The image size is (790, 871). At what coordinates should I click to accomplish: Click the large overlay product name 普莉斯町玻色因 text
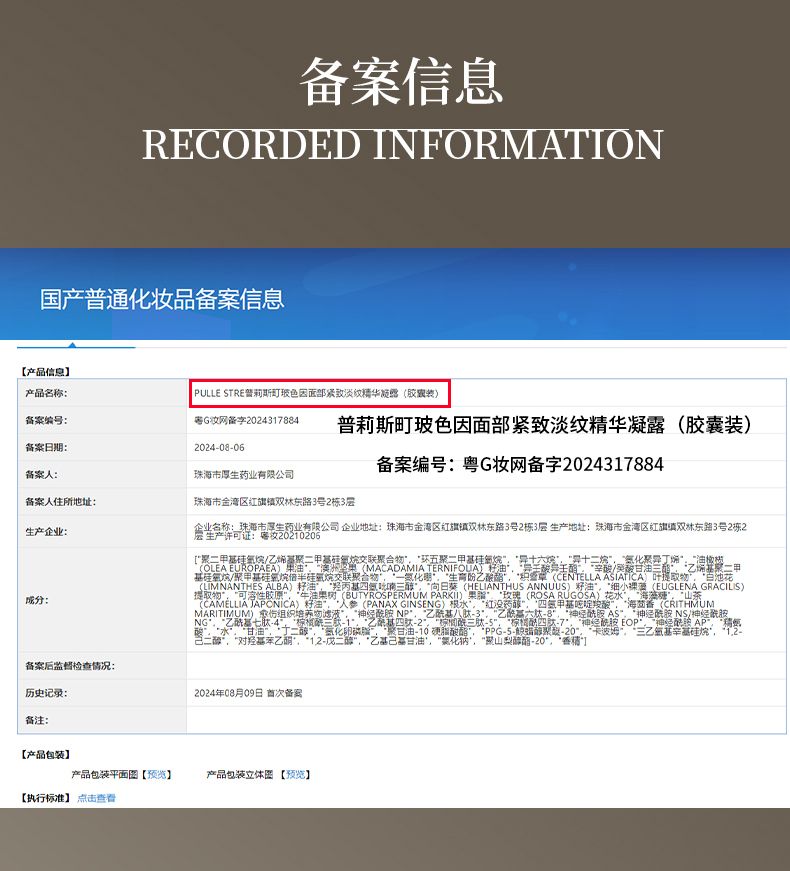coord(545,425)
